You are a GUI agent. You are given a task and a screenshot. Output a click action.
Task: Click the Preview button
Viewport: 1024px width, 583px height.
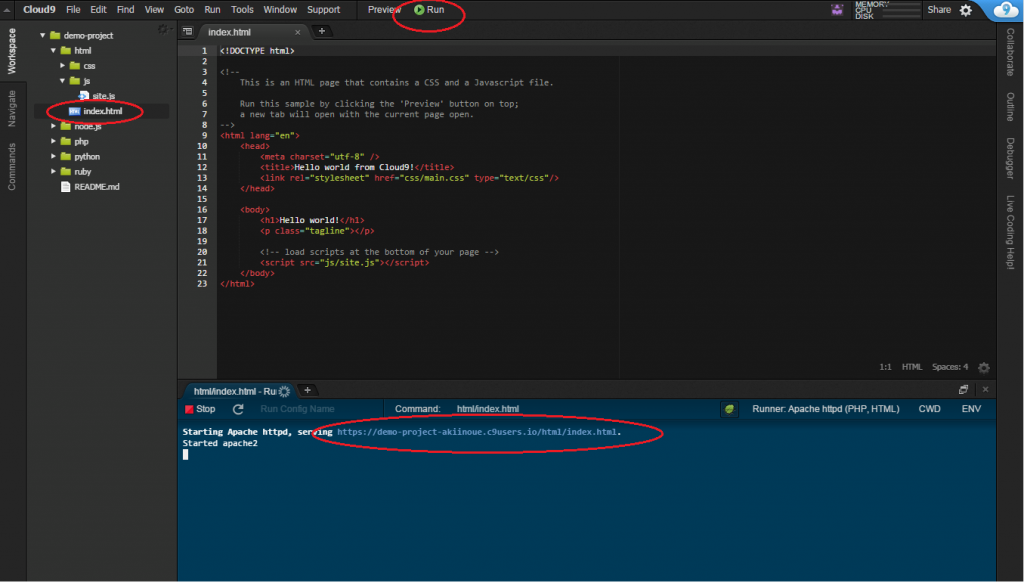383,10
